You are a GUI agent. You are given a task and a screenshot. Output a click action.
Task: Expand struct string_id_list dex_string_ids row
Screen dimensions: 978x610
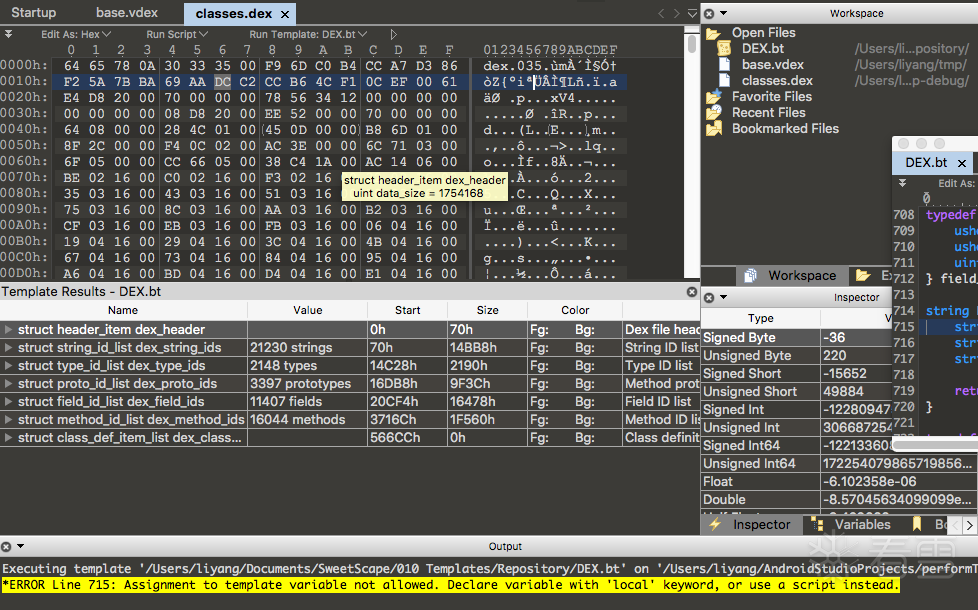click(9, 348)
